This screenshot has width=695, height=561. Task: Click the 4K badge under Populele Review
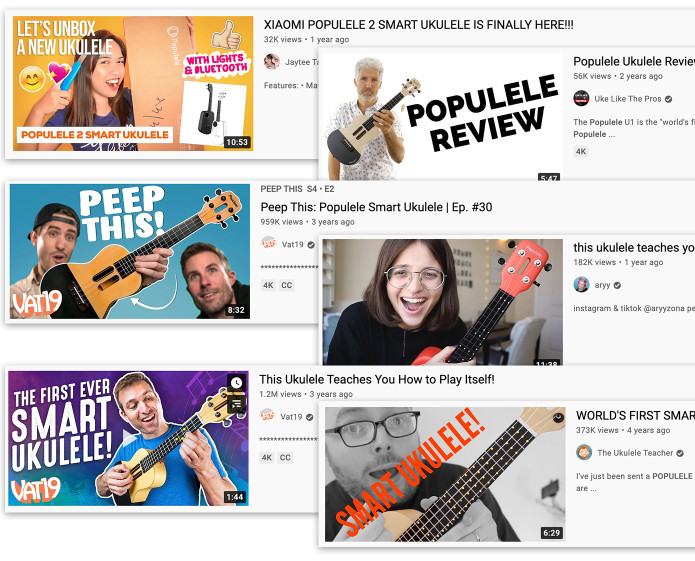point(581,152)
